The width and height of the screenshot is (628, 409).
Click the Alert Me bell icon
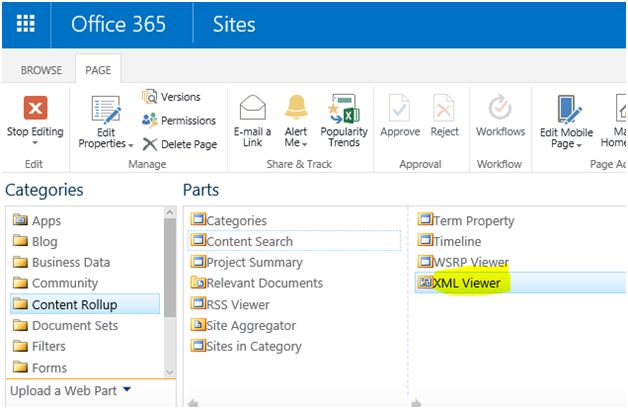tap(296, 107)
